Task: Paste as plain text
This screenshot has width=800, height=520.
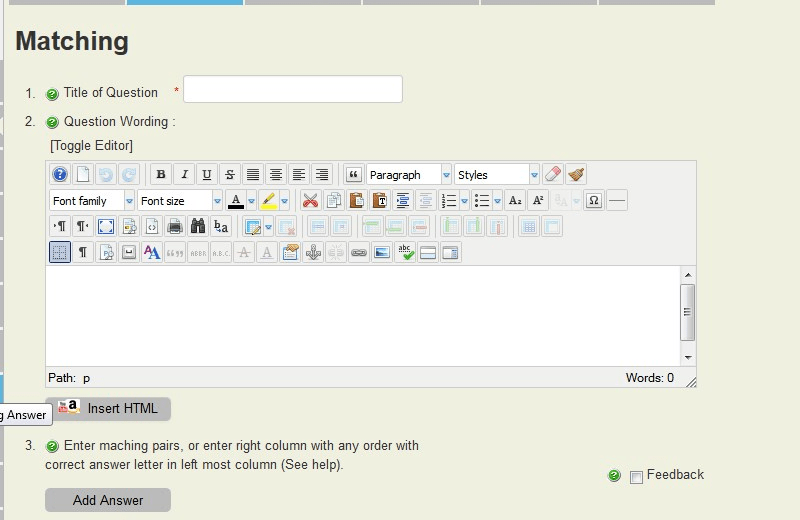Action: [x=380, y=201]
